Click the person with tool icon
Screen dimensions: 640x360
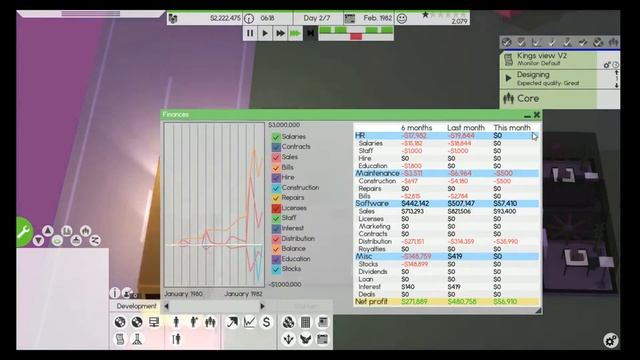176,339
